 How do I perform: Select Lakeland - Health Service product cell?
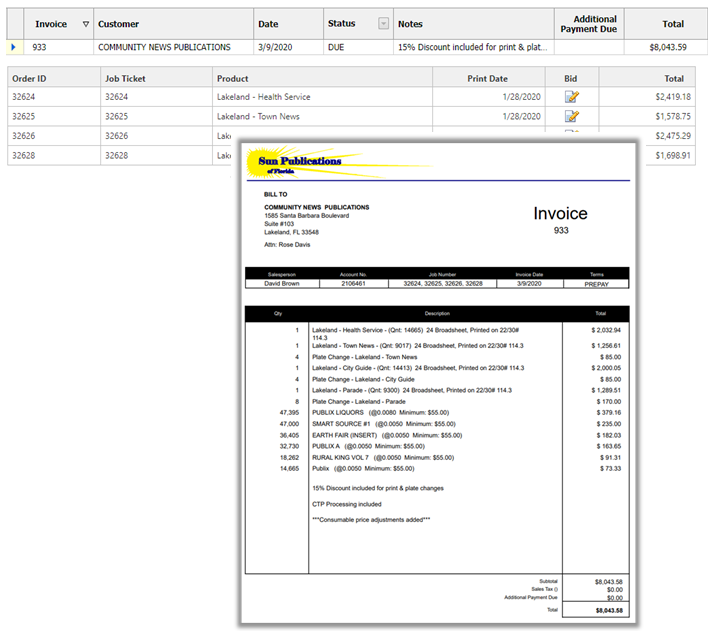[322, 97]
